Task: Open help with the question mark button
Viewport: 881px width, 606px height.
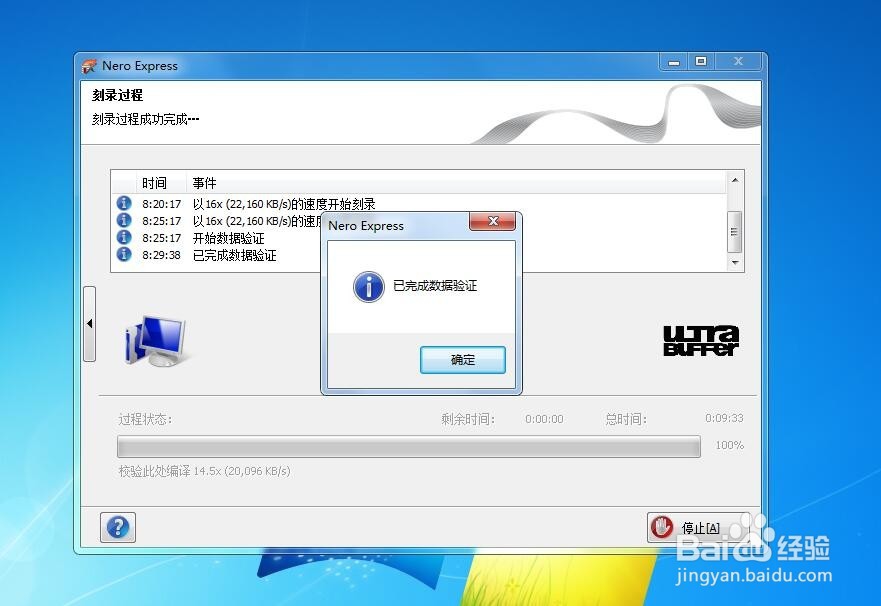Action: pos(118,527)
